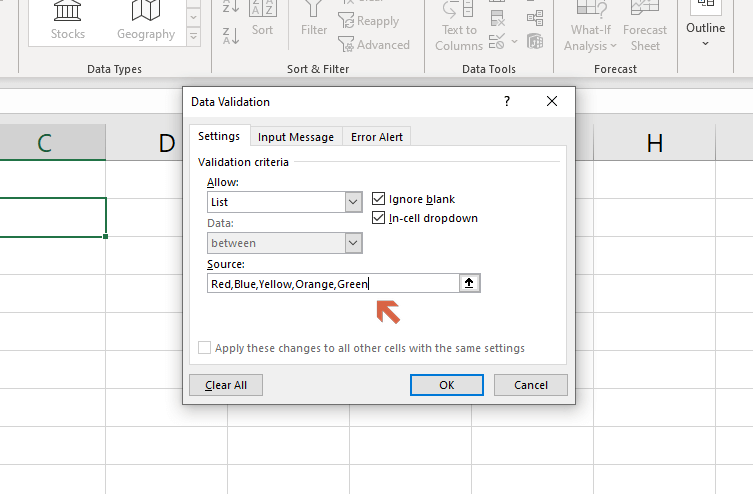Viewport: 753px width, 494px height.
Task: Toggle In-cell dropdown checkbox
Action: [x=378, y=218]
